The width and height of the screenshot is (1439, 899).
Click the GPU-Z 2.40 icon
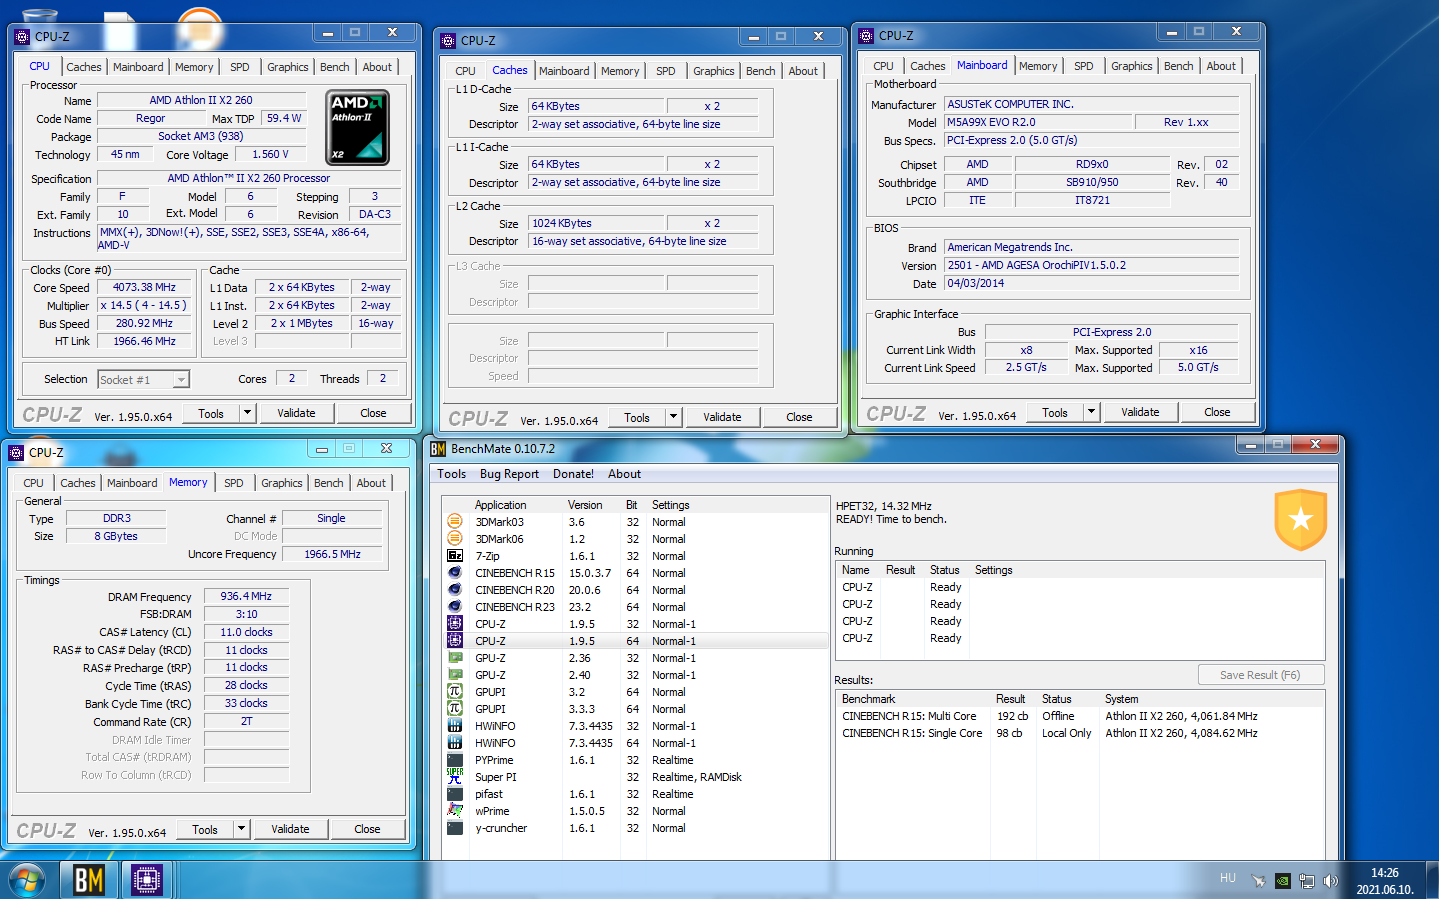pos(455,675)
